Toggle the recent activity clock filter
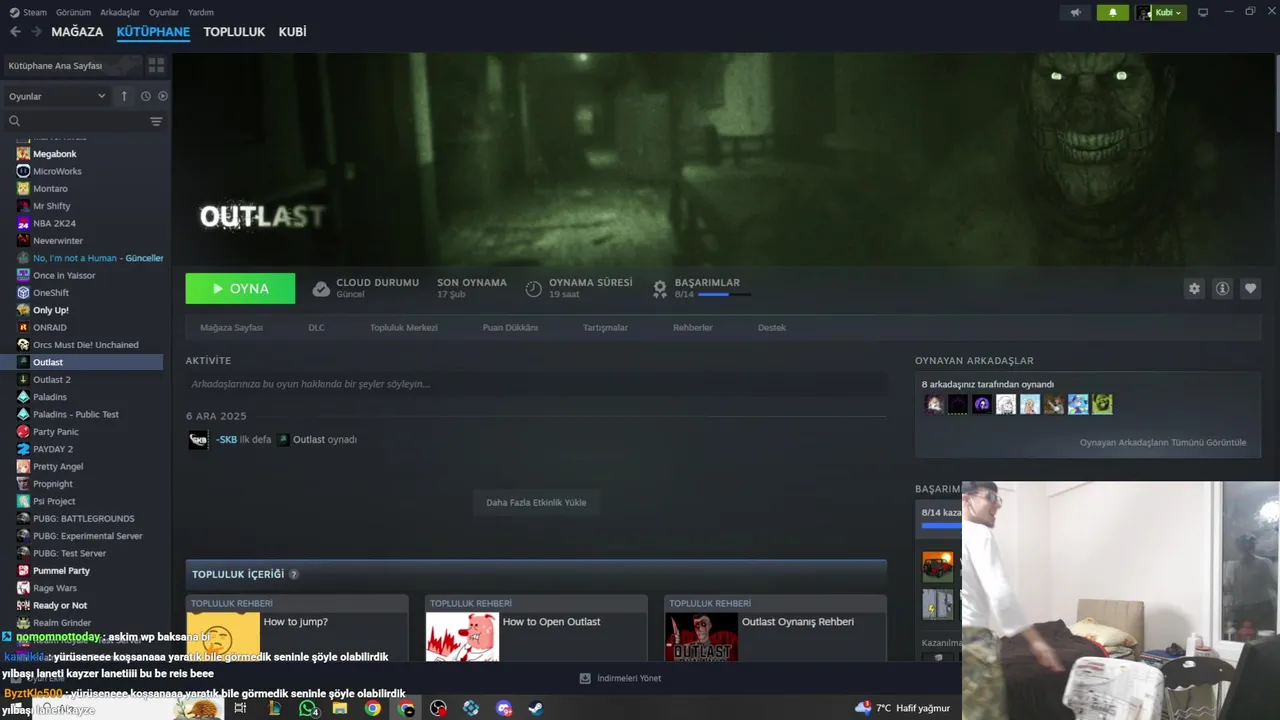The image size is (1280, 720). 145,96
